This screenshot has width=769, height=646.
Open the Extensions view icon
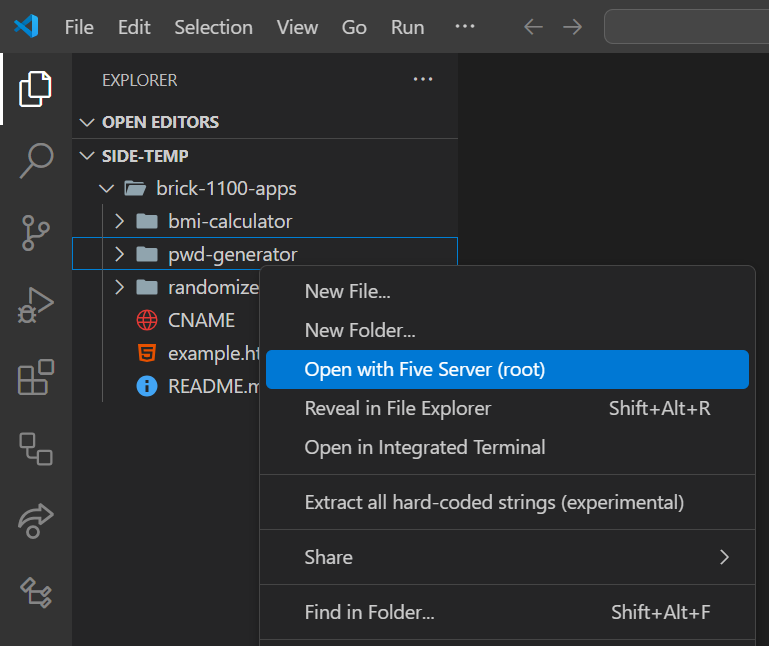pos(36,377)
